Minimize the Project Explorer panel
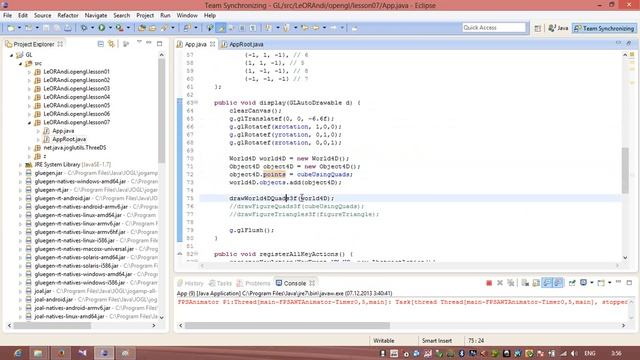The image size is (640, 360). coord(149,43)
